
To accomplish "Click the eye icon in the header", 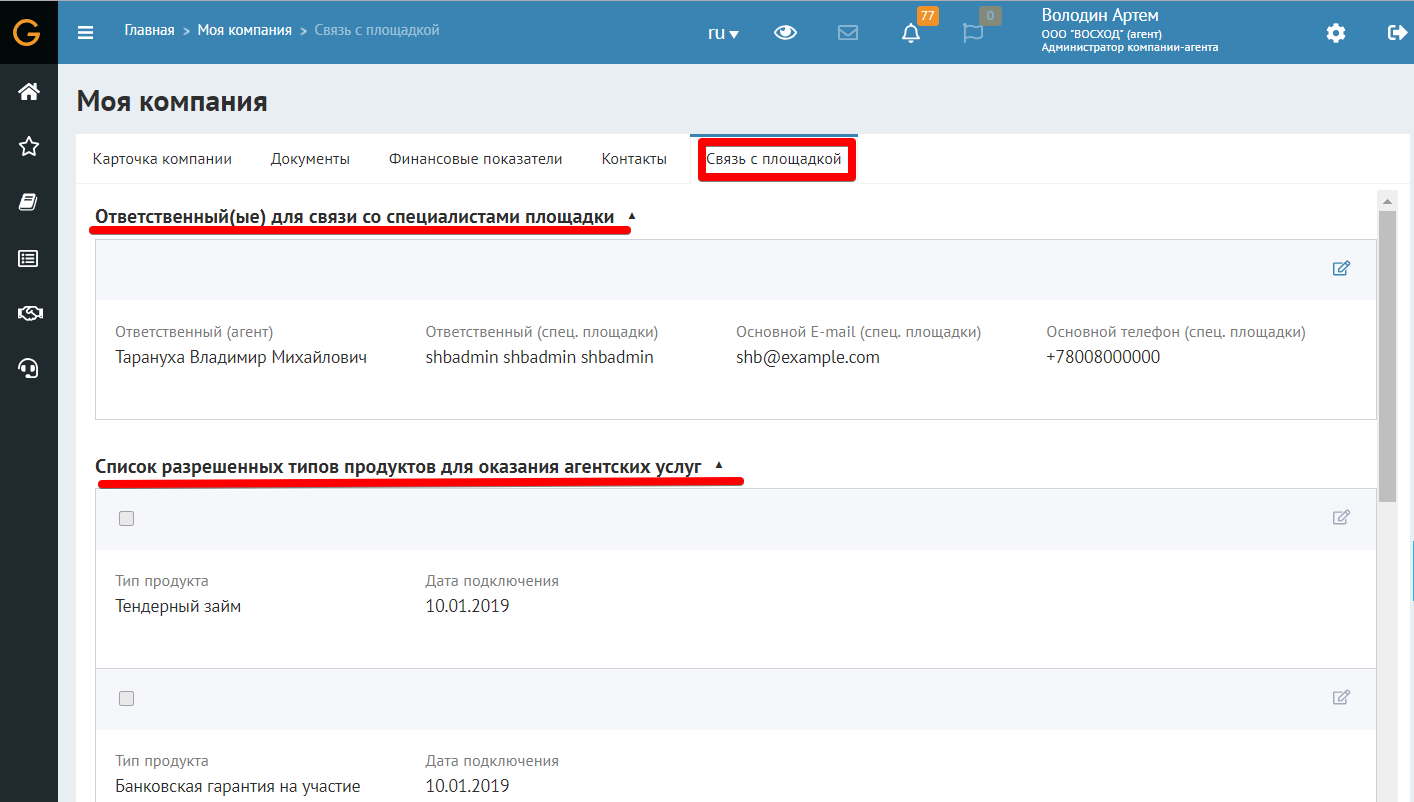I will (786, 32).
